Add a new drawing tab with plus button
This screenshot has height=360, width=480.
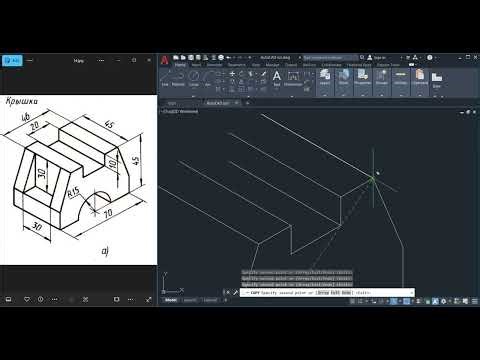pos(247,103)
